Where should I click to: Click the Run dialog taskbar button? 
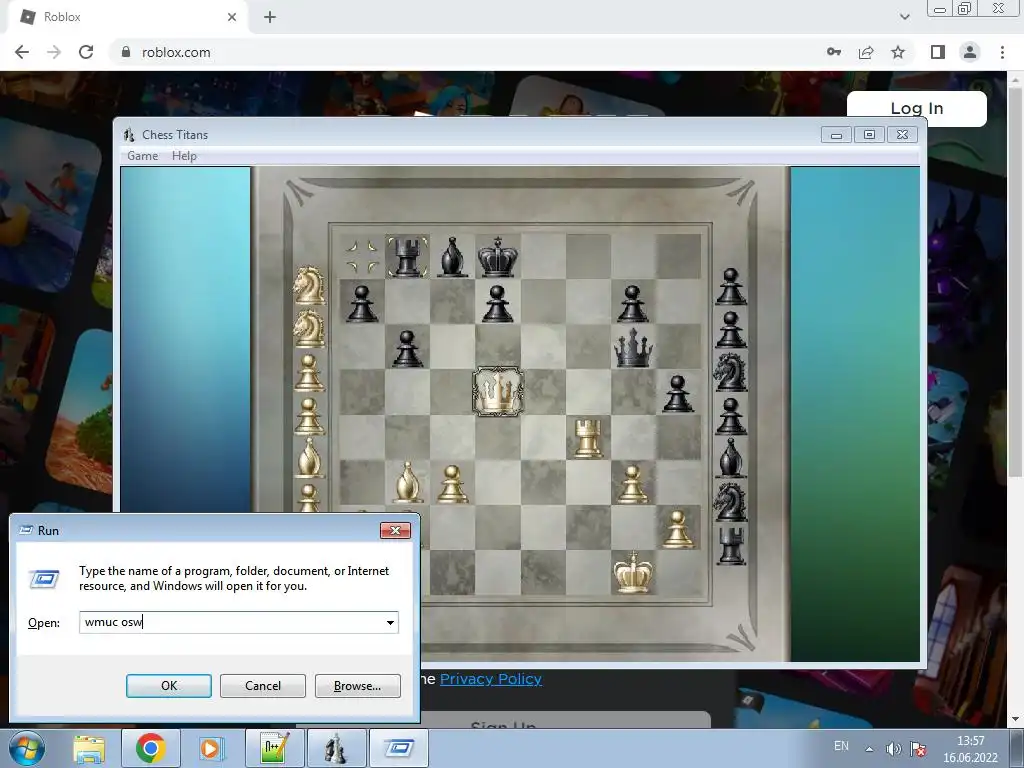[x=399, y=748]
